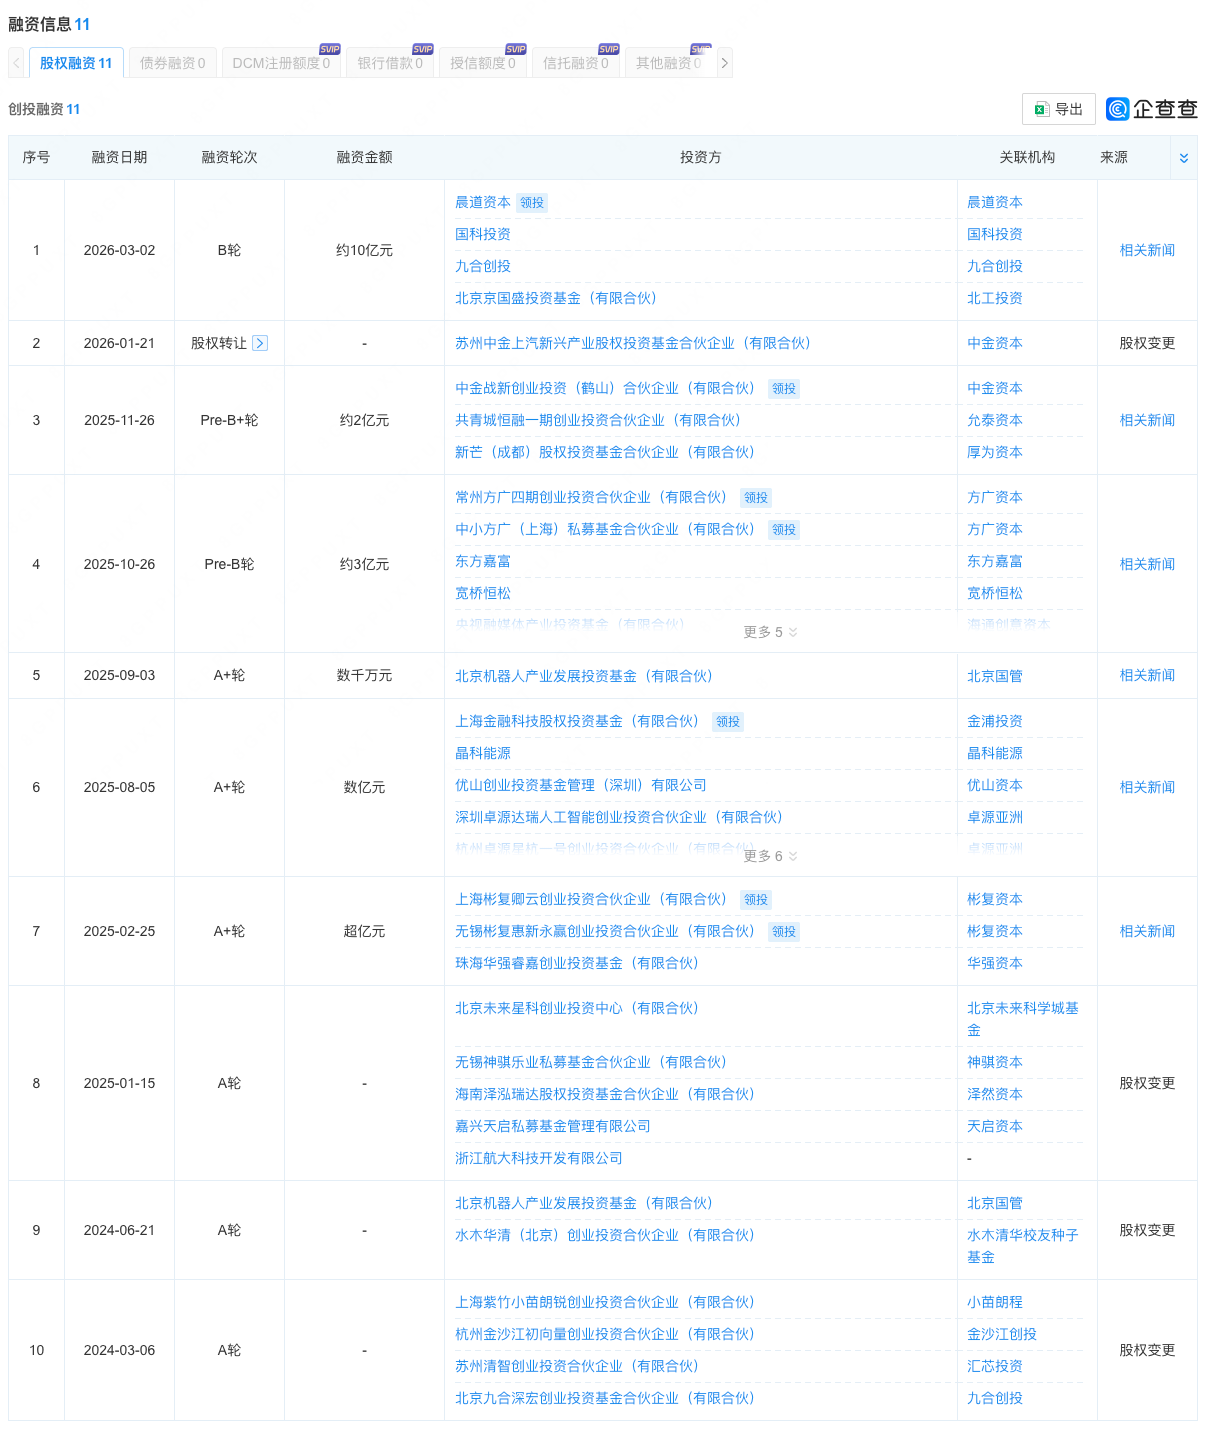1208x1432 pixels.
Task: Select the 约10亿元 amount cell
Action: tap(364, 250)
